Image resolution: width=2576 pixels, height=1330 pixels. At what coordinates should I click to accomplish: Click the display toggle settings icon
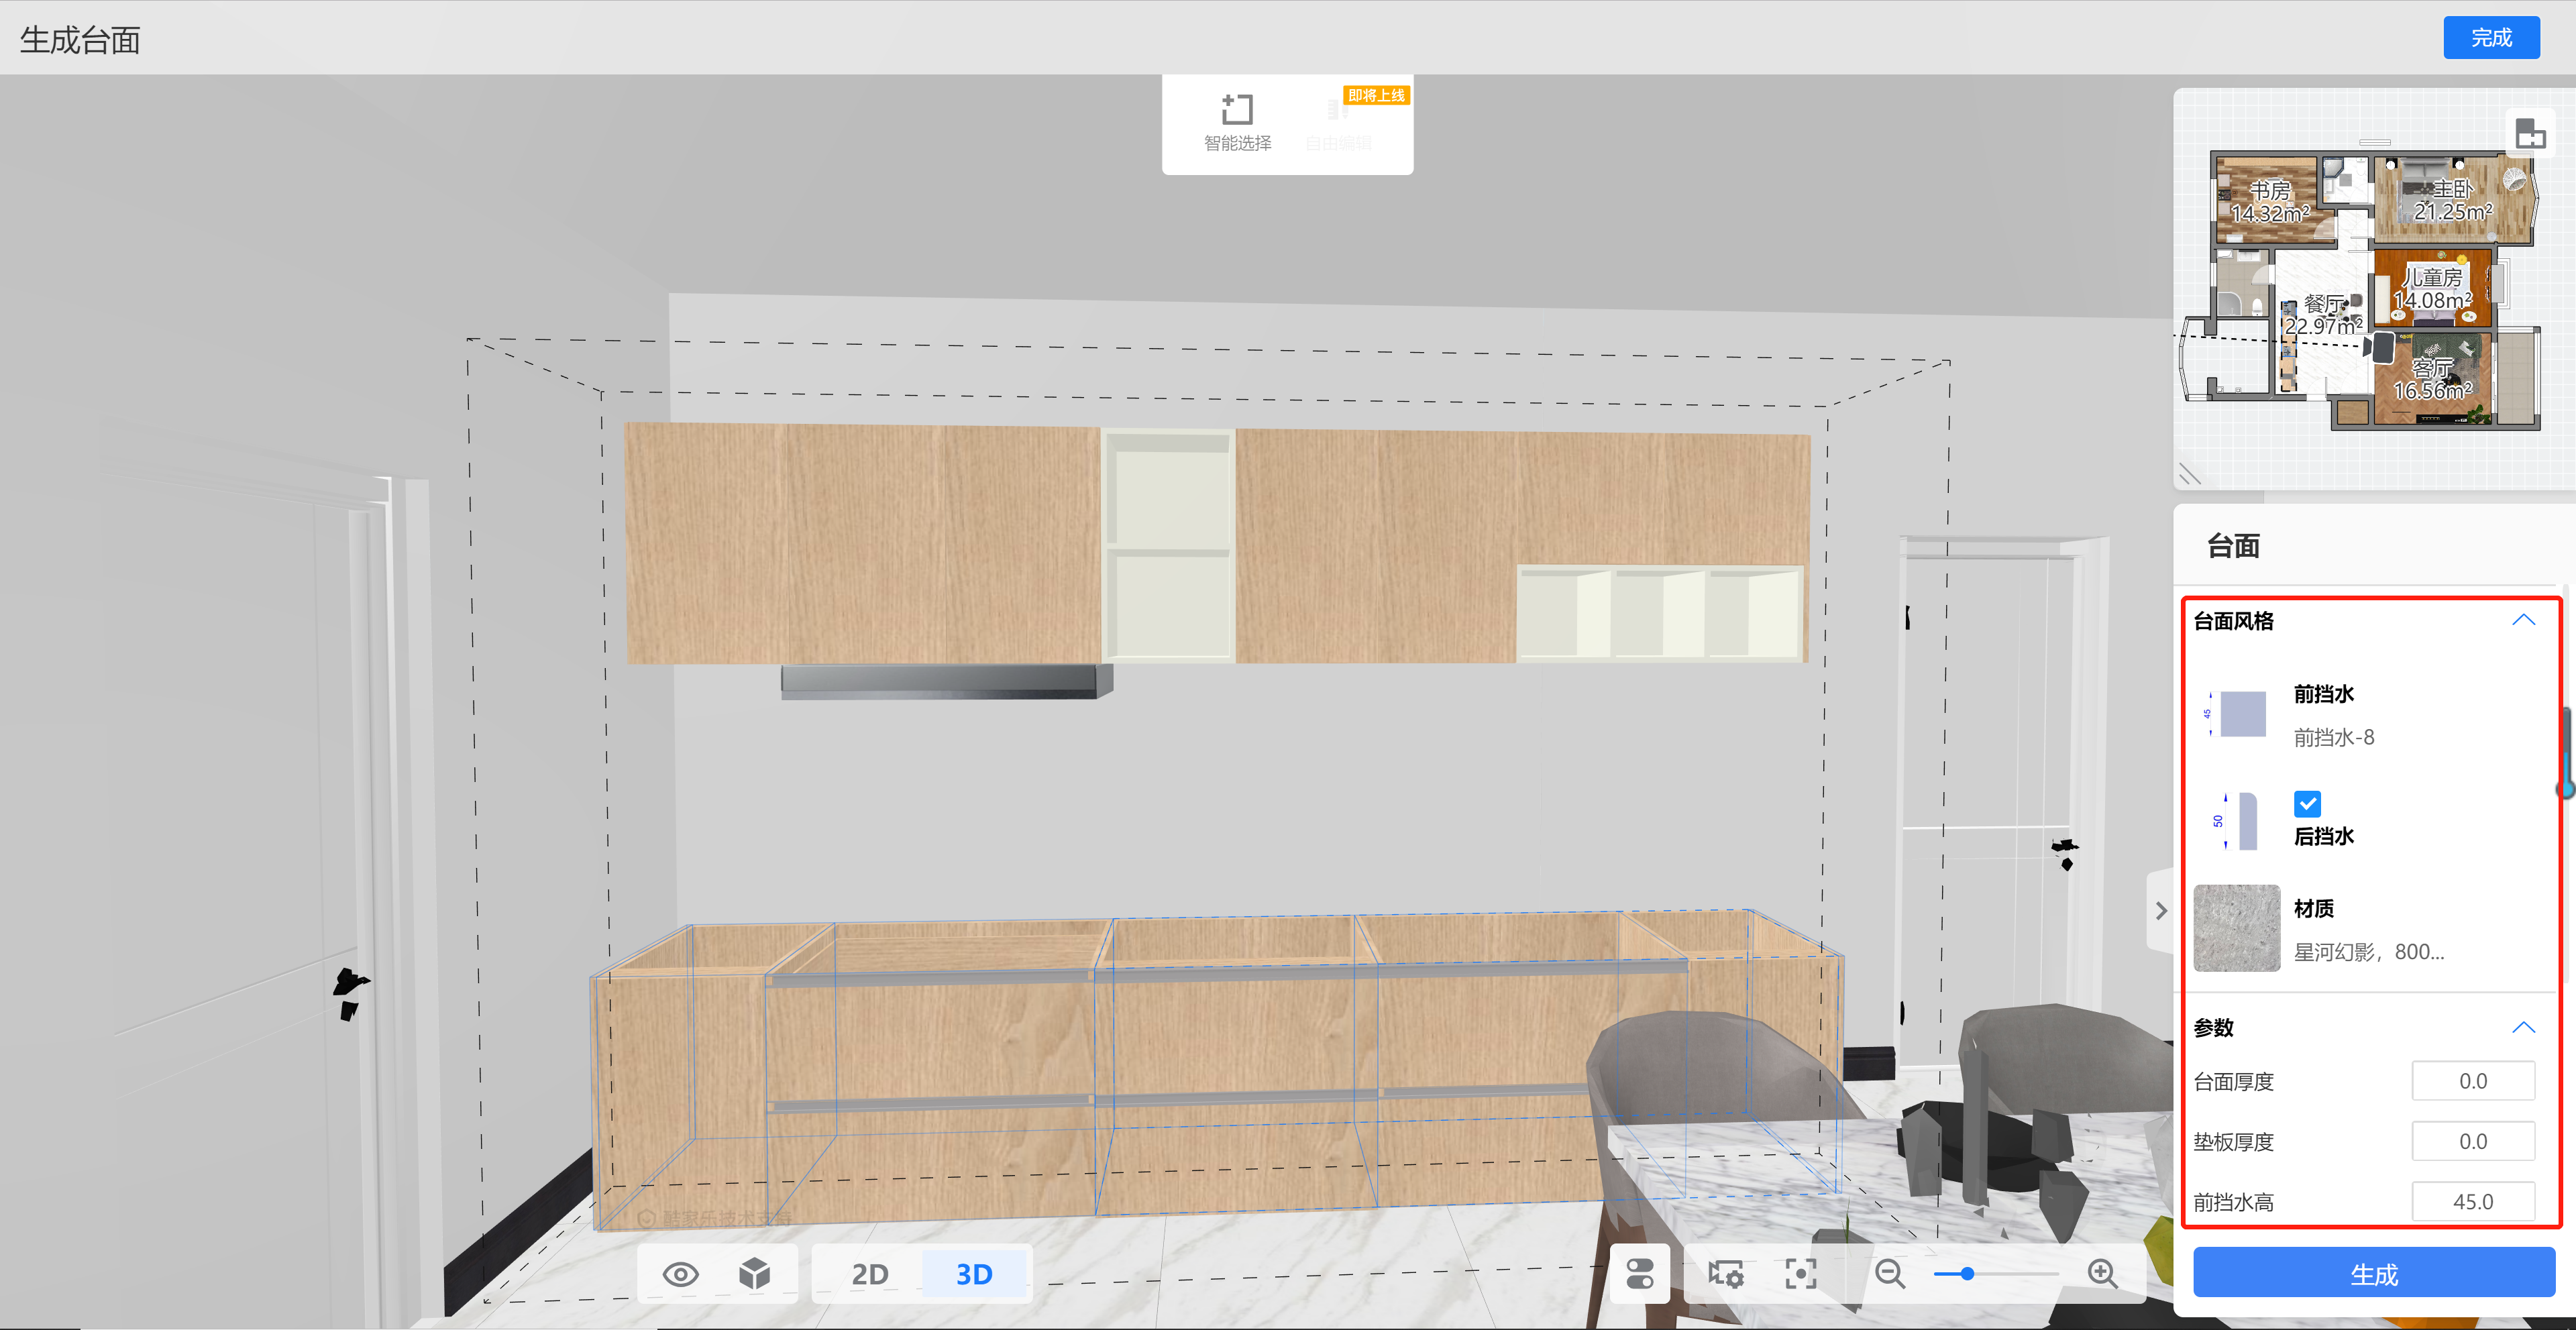1640,1274
